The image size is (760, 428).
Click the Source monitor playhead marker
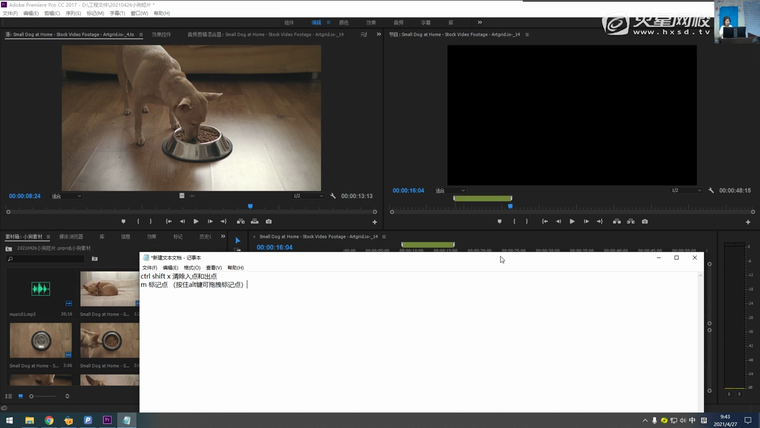click(x=250, y=206)
